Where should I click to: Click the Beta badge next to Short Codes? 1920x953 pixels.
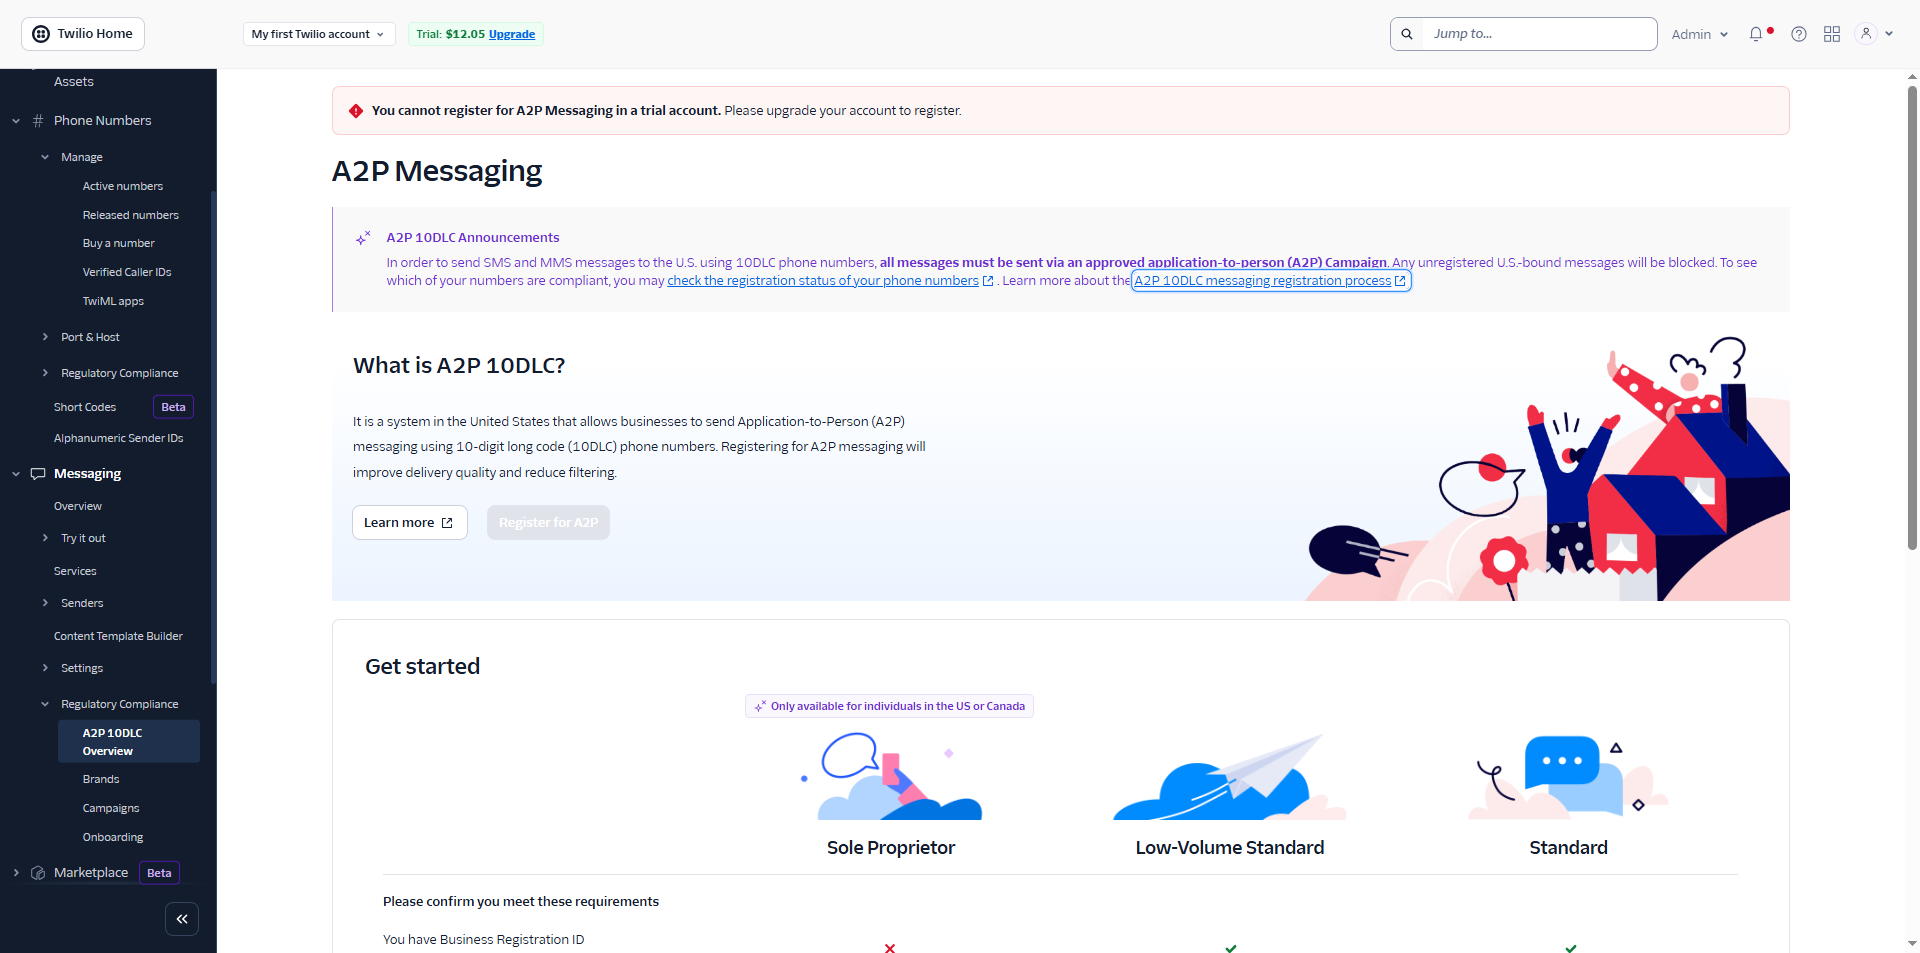click(173, 407)
